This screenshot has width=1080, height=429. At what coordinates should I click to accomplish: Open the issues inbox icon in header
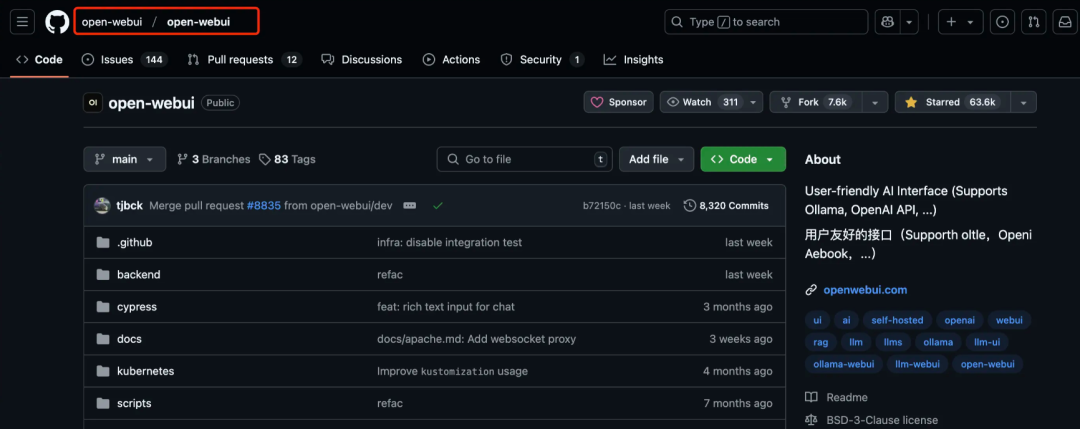[x=1003, y=22]
